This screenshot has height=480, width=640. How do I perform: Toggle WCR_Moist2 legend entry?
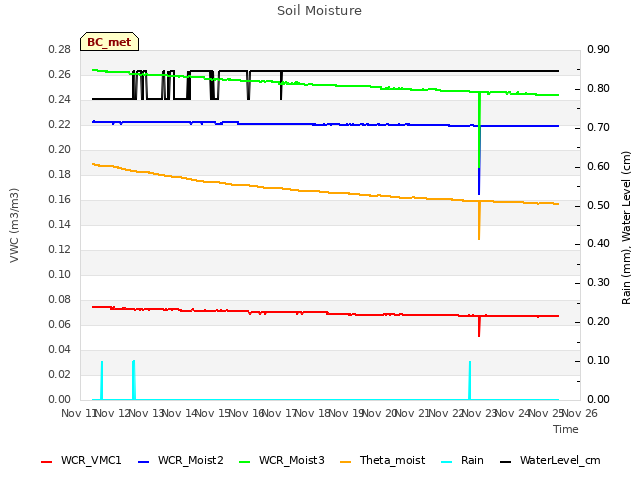tap(181, 460)
